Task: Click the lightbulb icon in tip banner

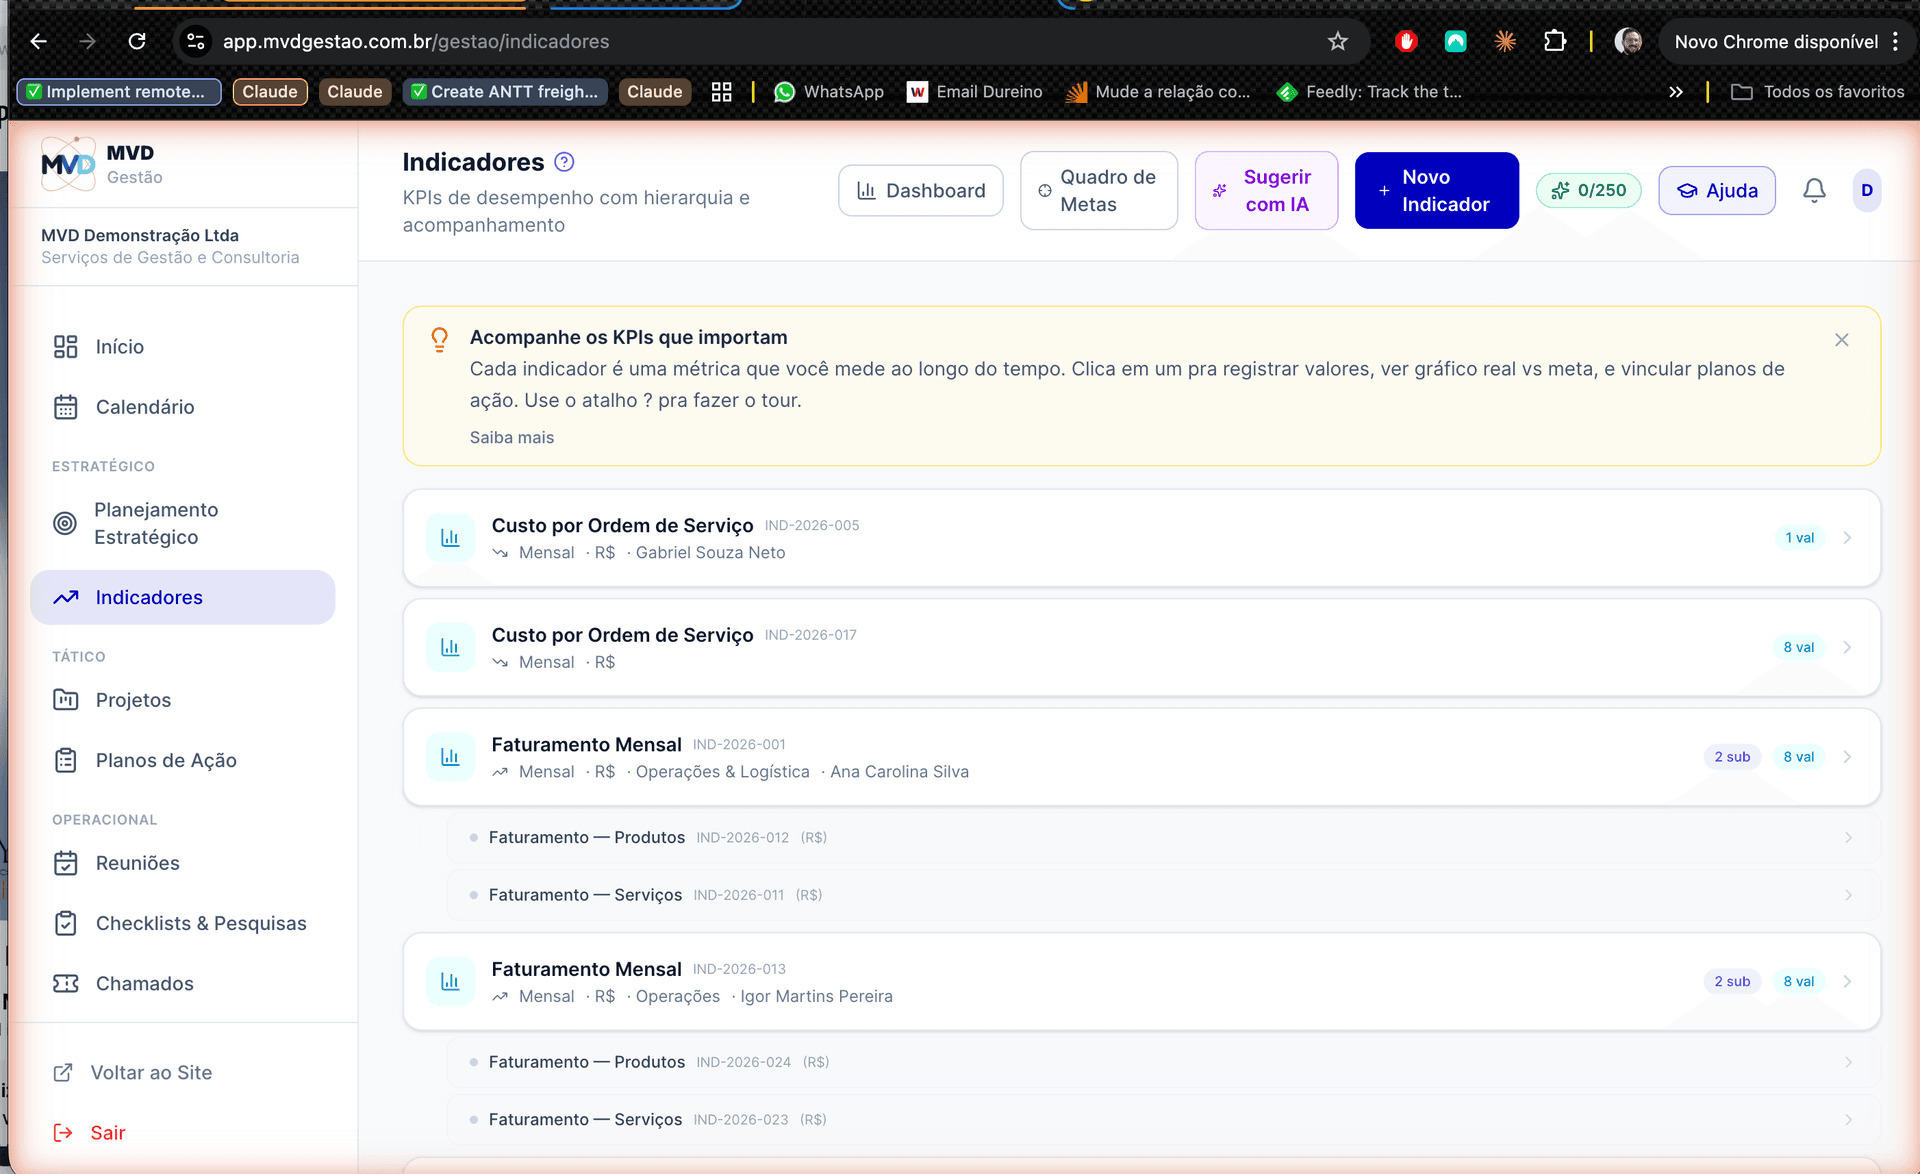Action: [x=439, y=340]
